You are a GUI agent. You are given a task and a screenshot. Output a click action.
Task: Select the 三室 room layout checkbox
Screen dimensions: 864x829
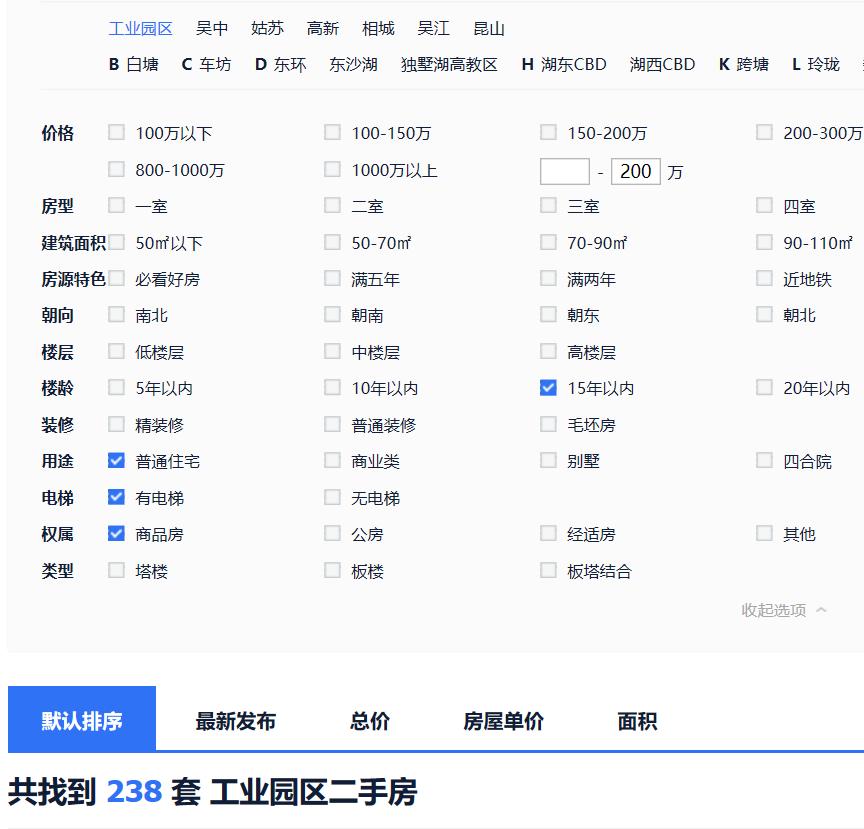[548, 205]
